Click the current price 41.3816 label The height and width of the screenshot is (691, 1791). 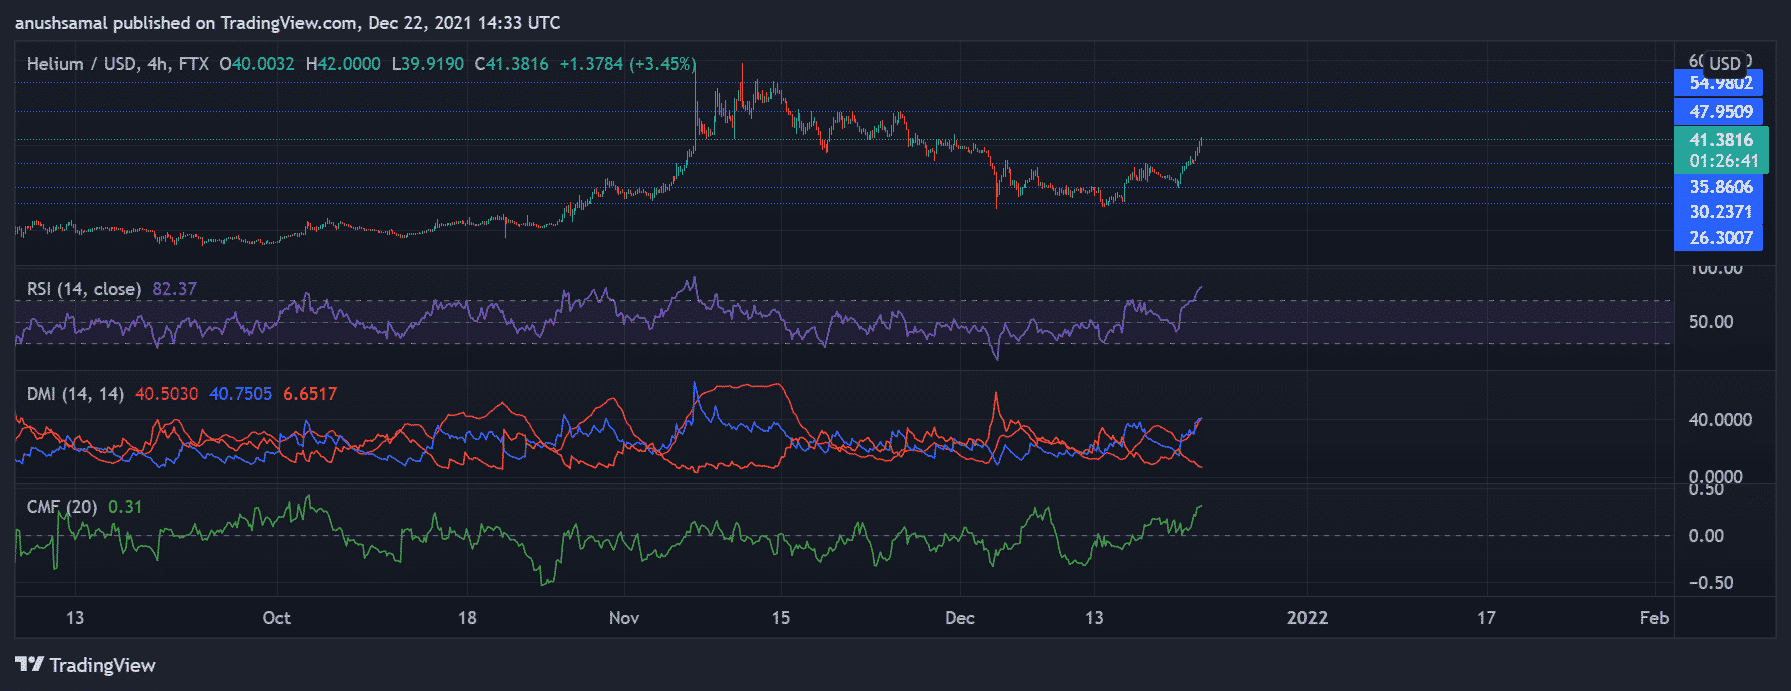(1720, 140)
